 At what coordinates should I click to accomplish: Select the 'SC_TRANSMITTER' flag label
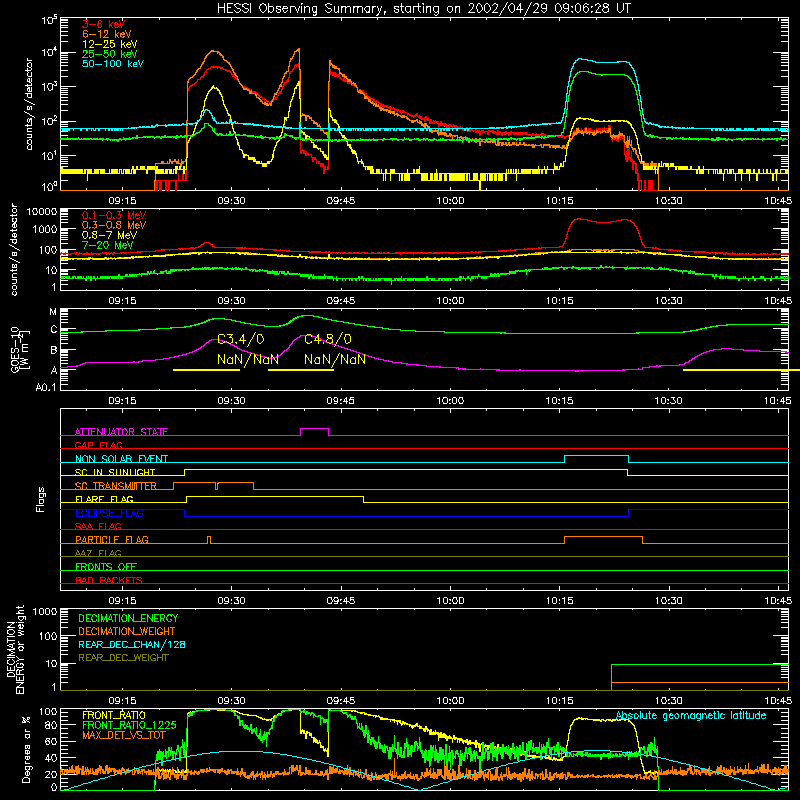(116, 486)
